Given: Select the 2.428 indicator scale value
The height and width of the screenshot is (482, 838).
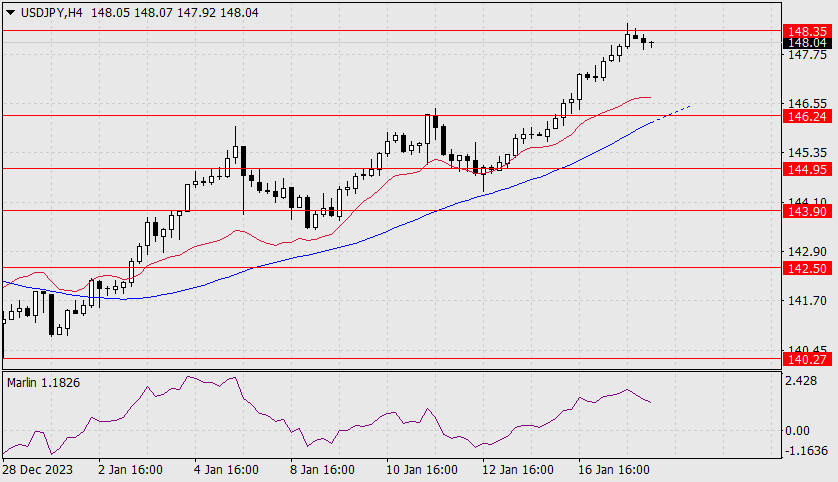Looking at the screenshot, I should tap(802, 380).
